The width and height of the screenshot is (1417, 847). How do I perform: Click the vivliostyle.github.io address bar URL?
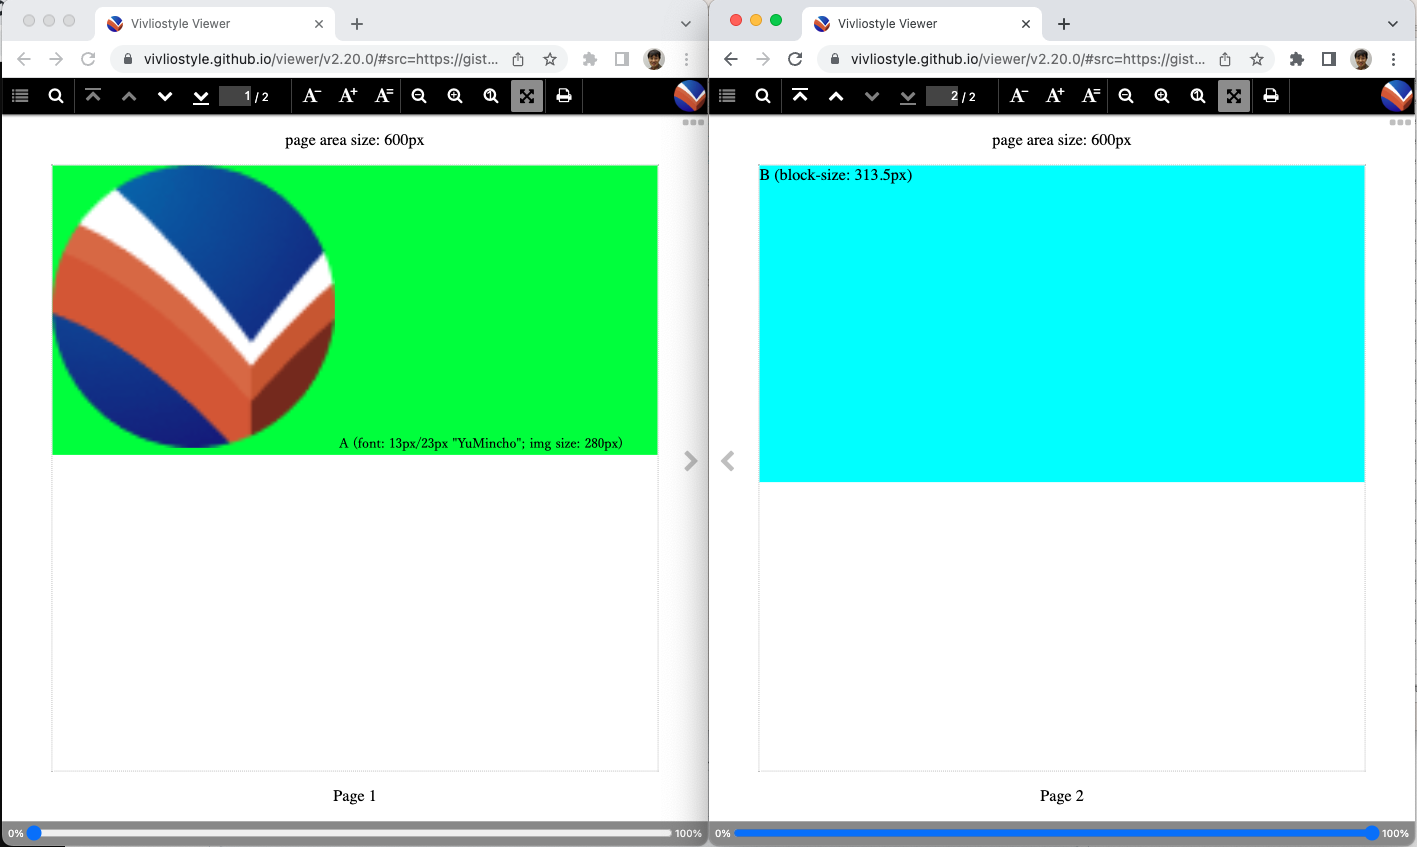click(x=310, y=59)
